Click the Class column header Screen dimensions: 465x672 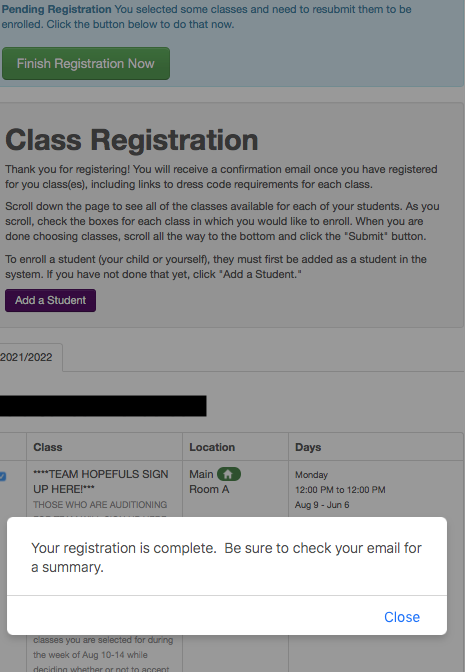(48, 447)
